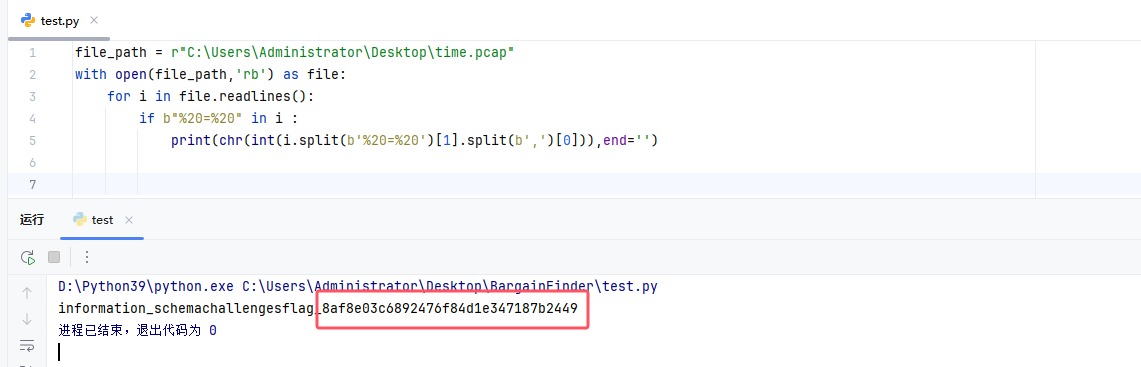Screen dimensions: 1141x367
Task: Close the test.py editor tab
Action: (x=93, y=20)
